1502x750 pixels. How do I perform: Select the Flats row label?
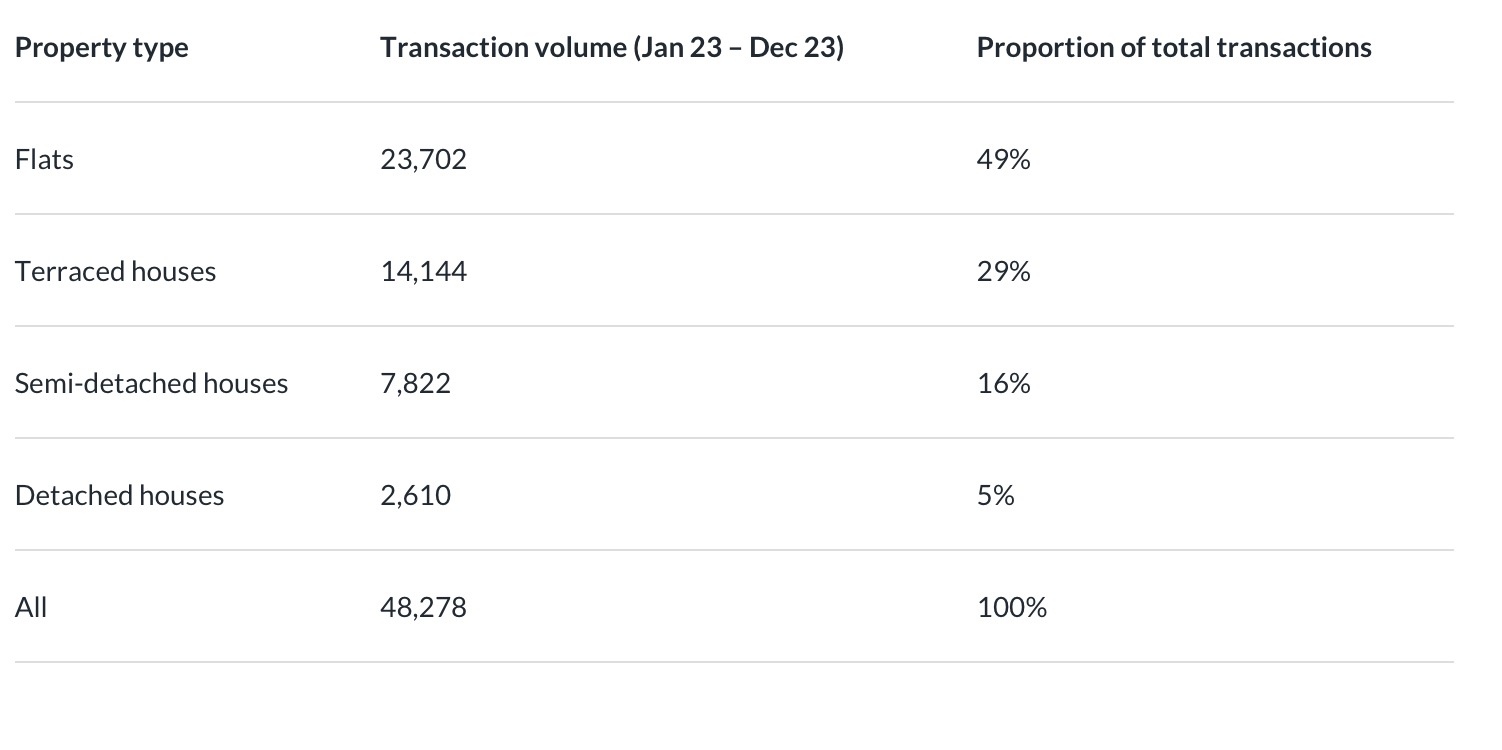[44, 159]
